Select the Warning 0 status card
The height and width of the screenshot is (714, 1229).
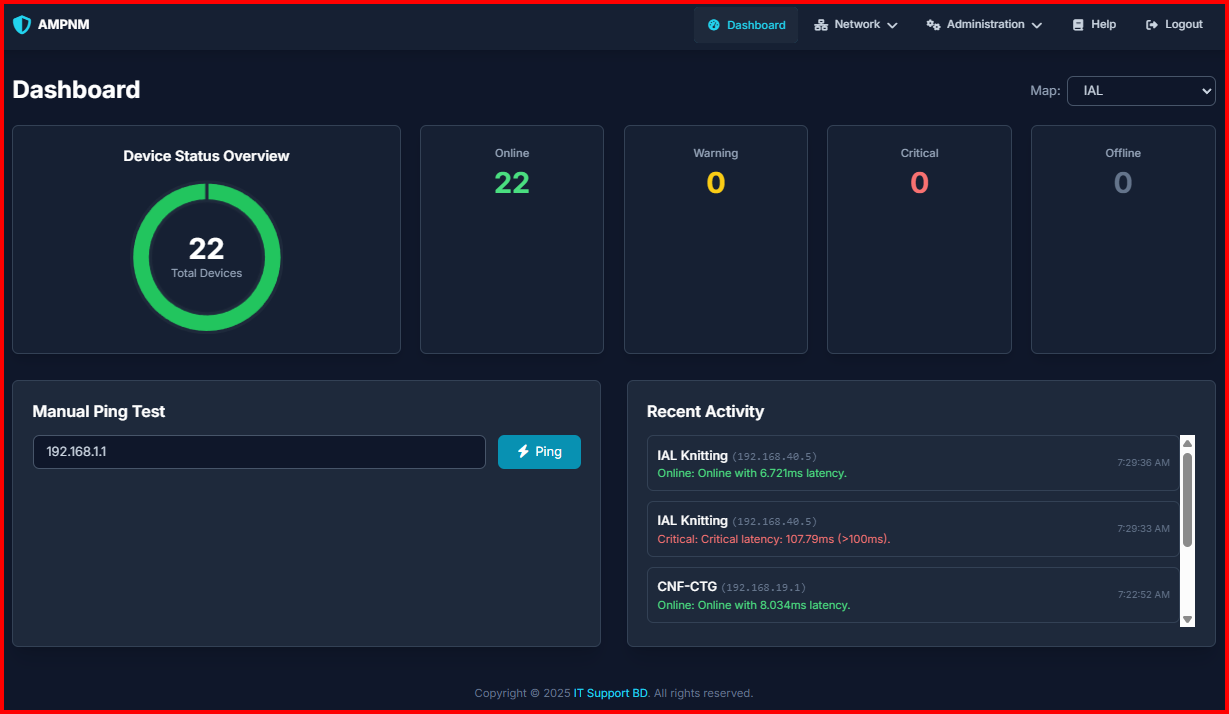point(716,239)
